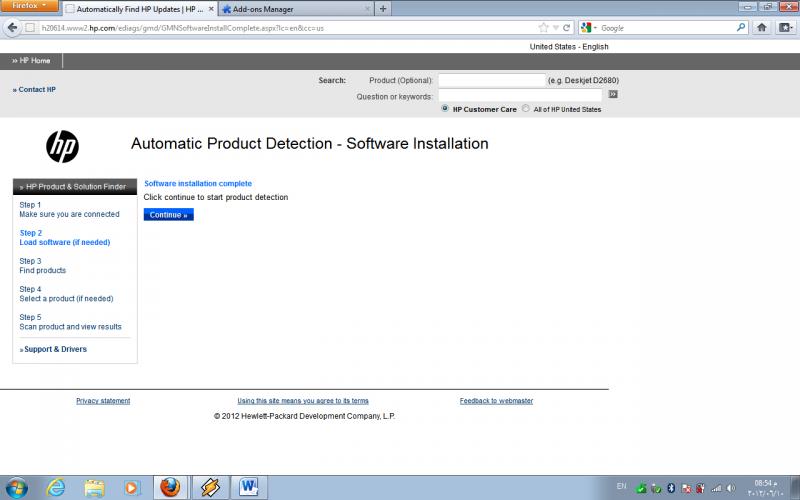The height and width of the screenshot is (500, 800).
Task: Open the orange Firefox menu button
Action: 30,6
